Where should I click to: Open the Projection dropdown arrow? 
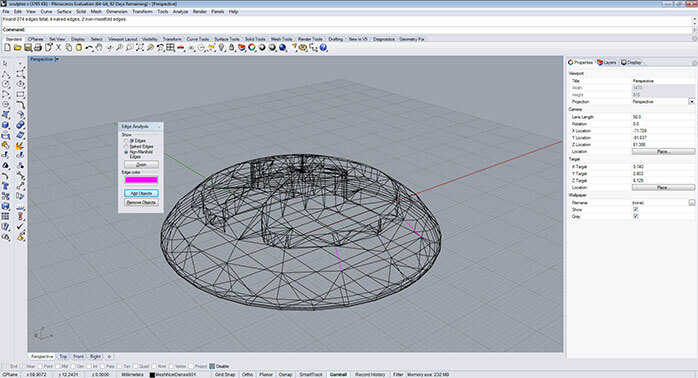click(x=691, y=102)
